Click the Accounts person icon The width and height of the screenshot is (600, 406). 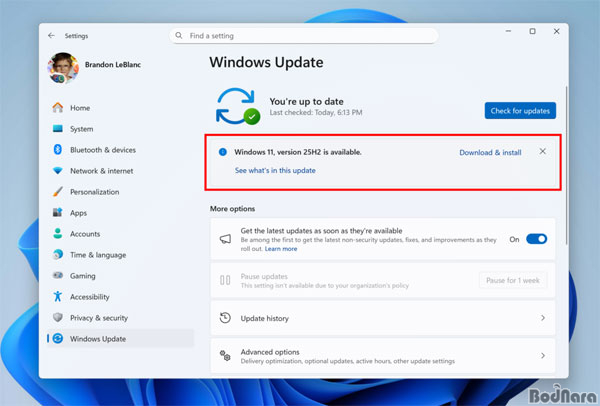tap(58, 233)
